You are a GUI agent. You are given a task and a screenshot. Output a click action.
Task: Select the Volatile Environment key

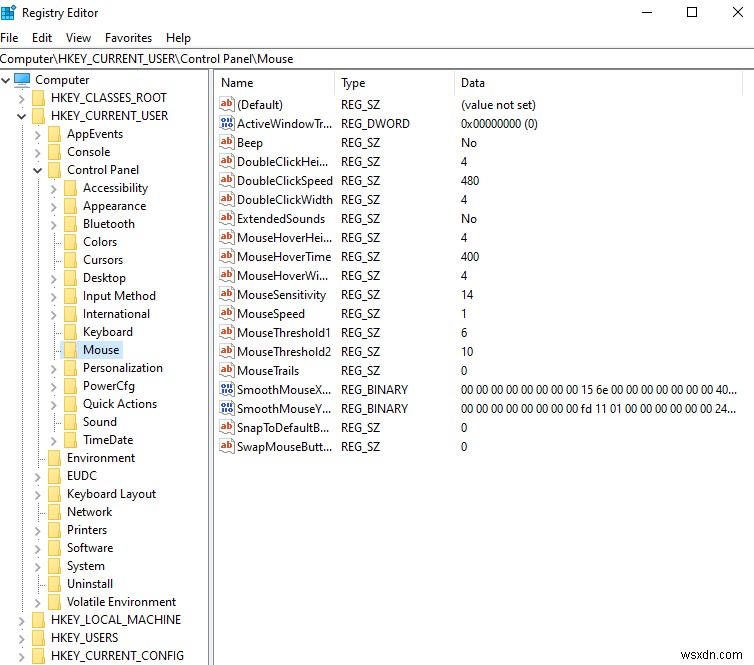121,602
